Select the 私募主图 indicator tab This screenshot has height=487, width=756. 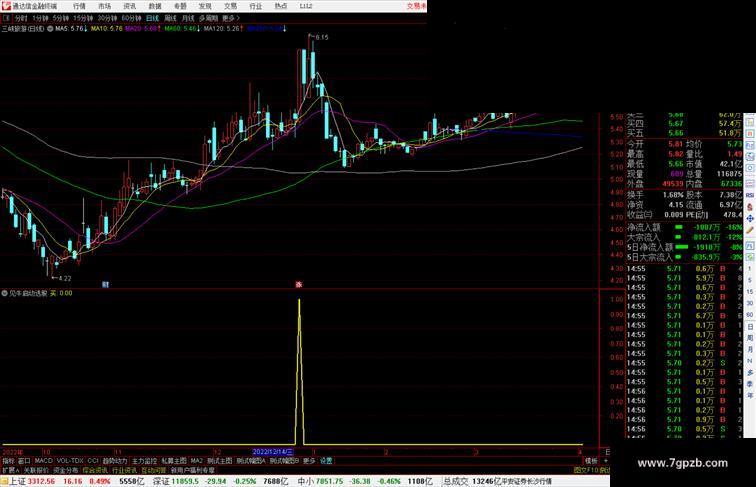(x=174, y=461)
